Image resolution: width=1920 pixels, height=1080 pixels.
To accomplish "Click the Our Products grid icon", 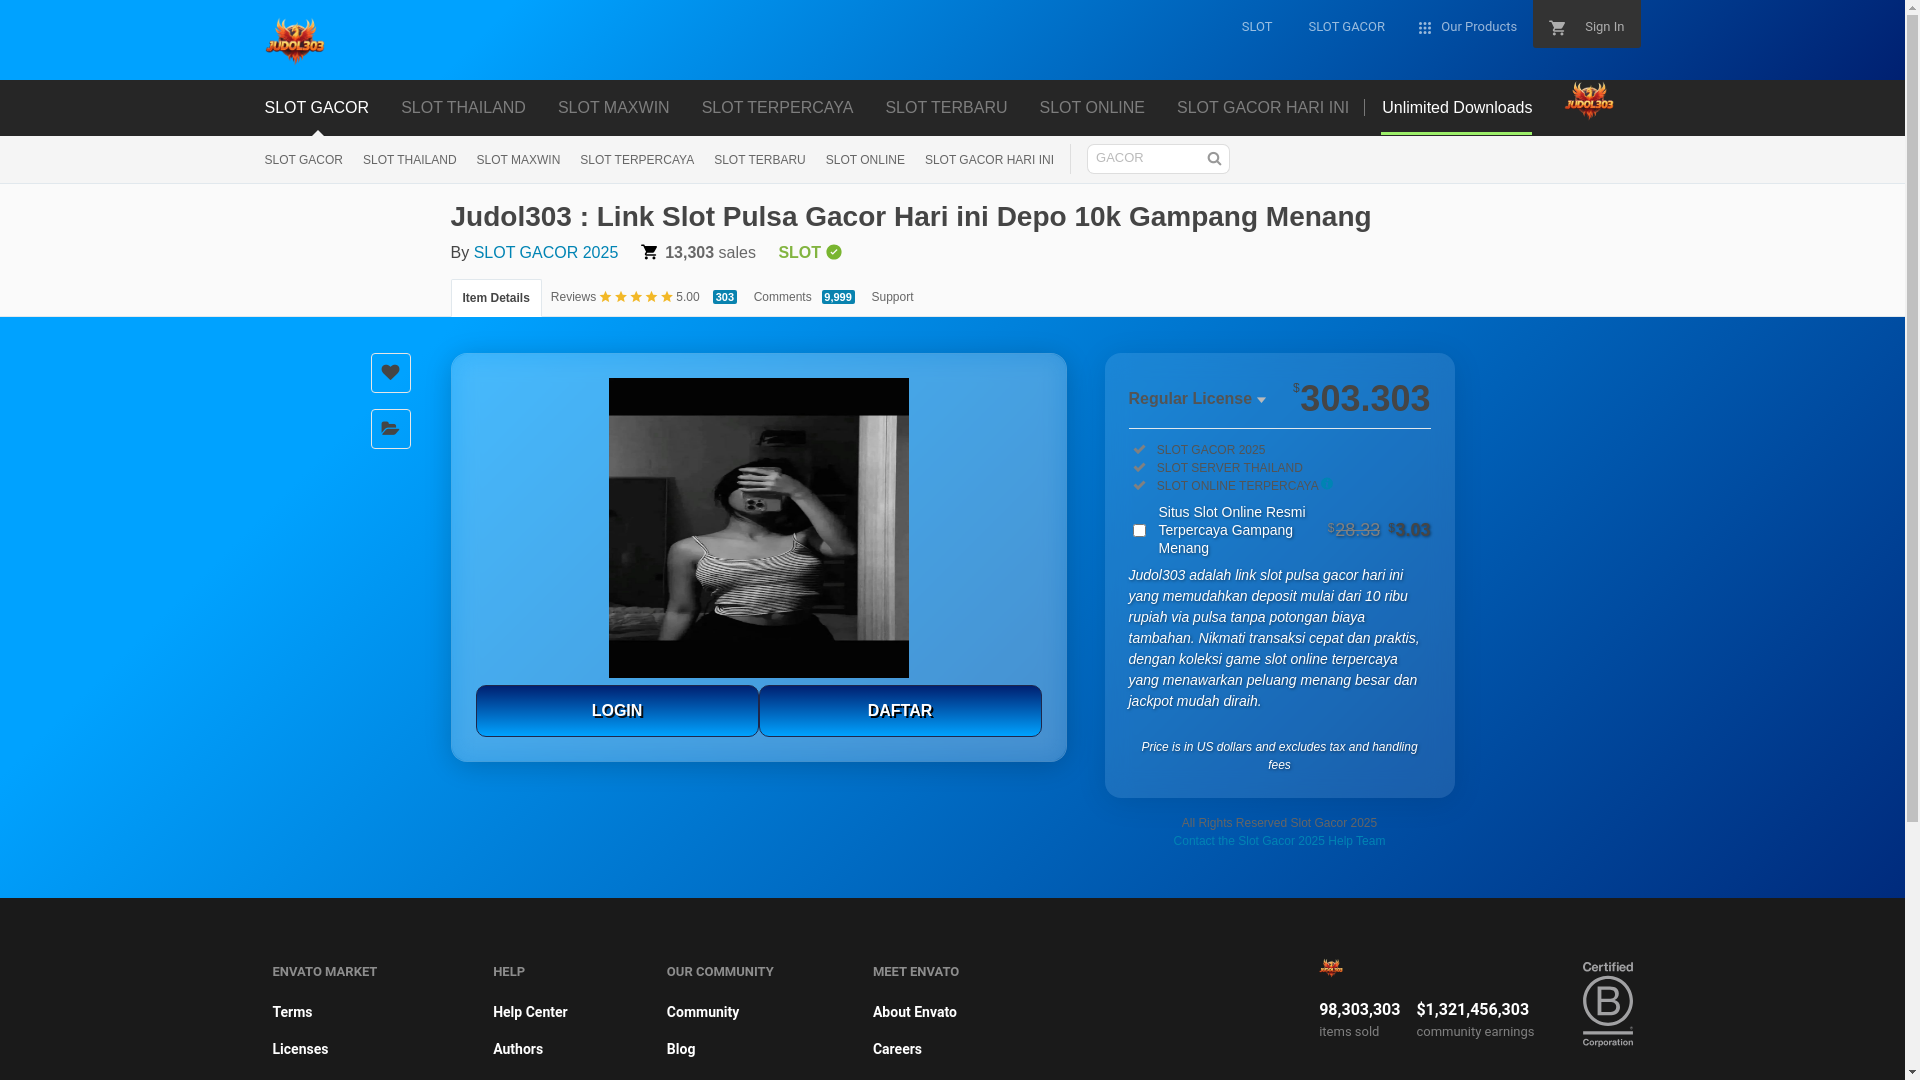I will [1425, 28].
